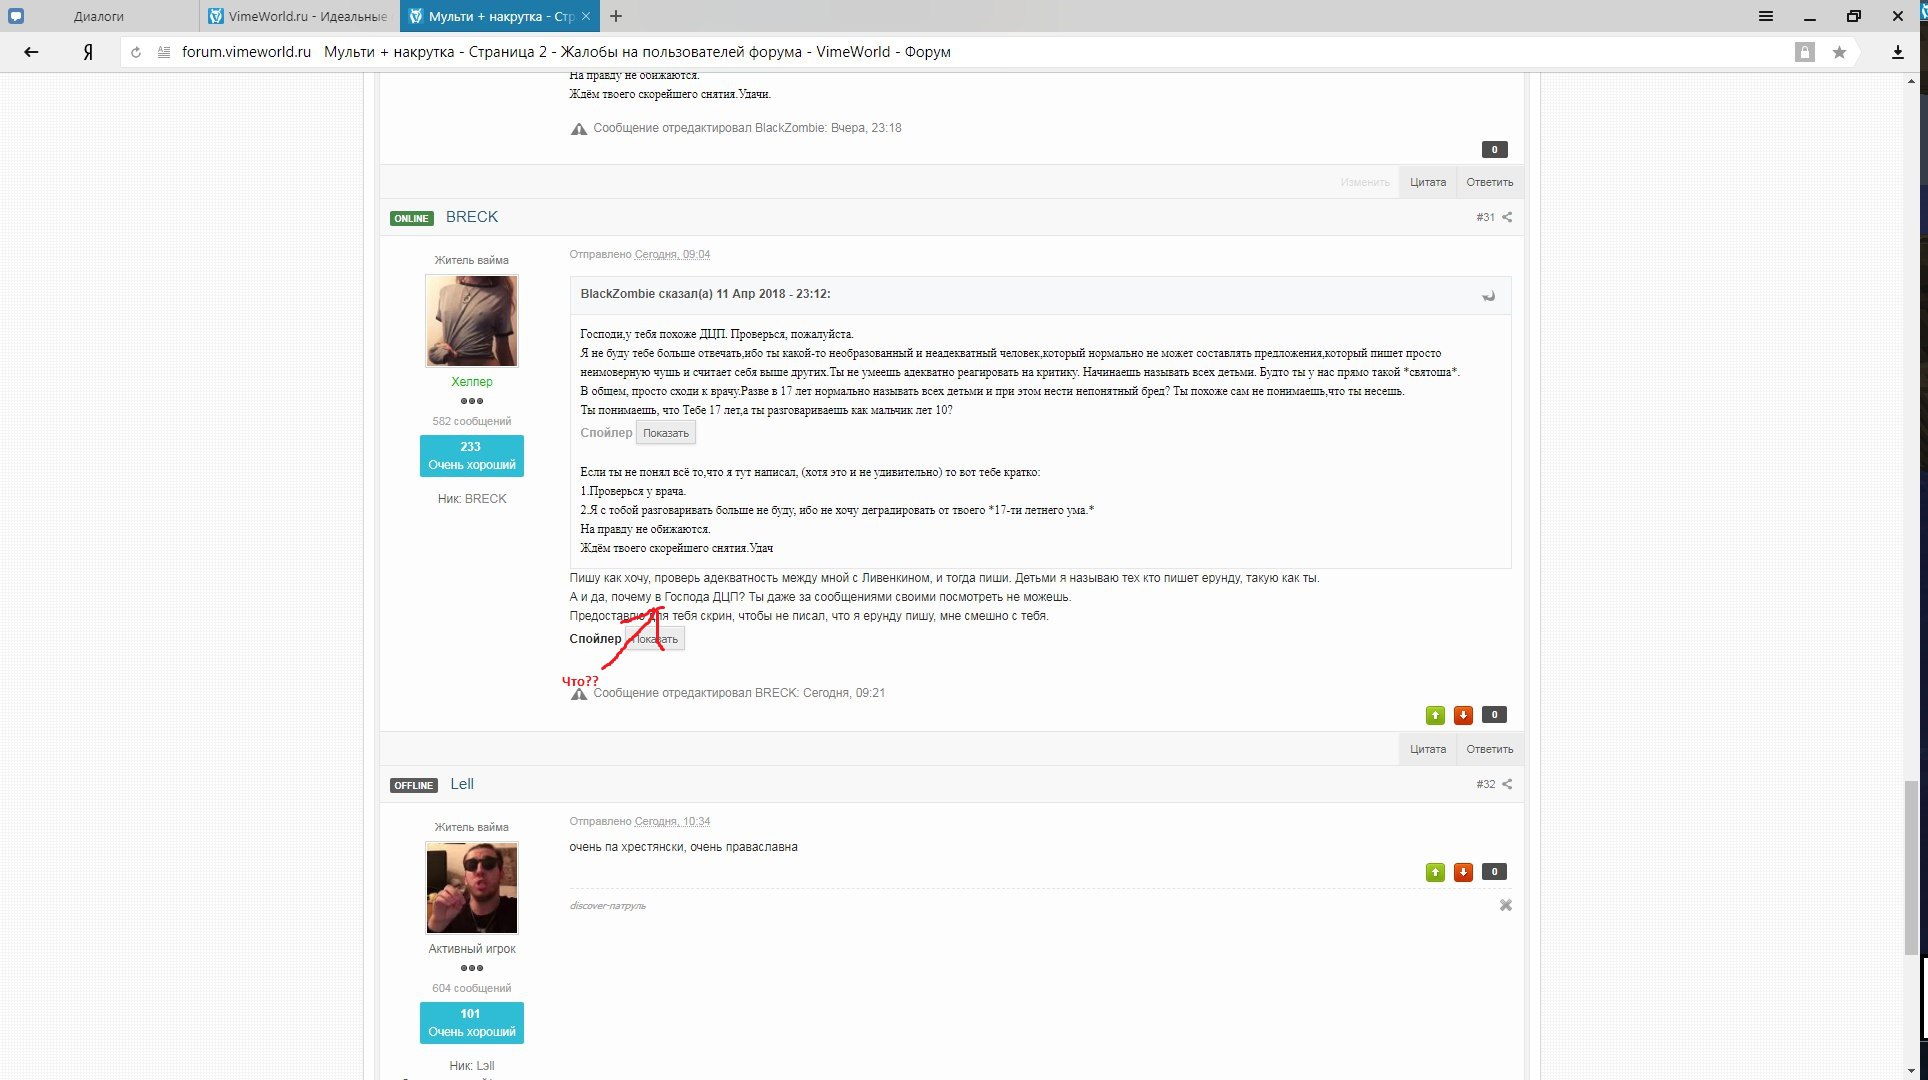The width and height of the screenshot is (1928, 1080).
Task: Open BRECK's profile via username link
Action: [x=471, y=217]
